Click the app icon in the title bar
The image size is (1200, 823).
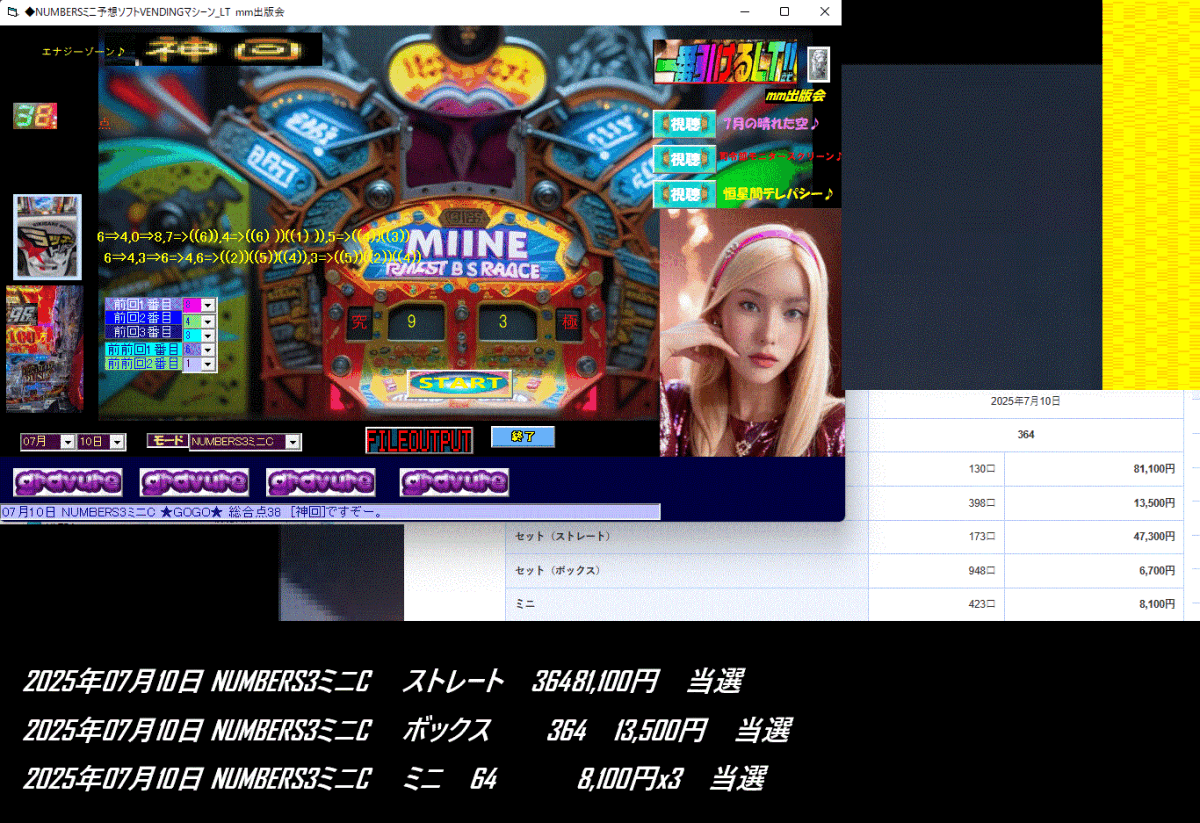(13, 12)
